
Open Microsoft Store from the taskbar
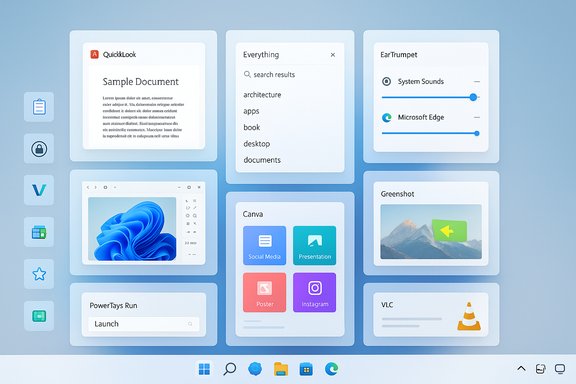click(x=306, y=369)
